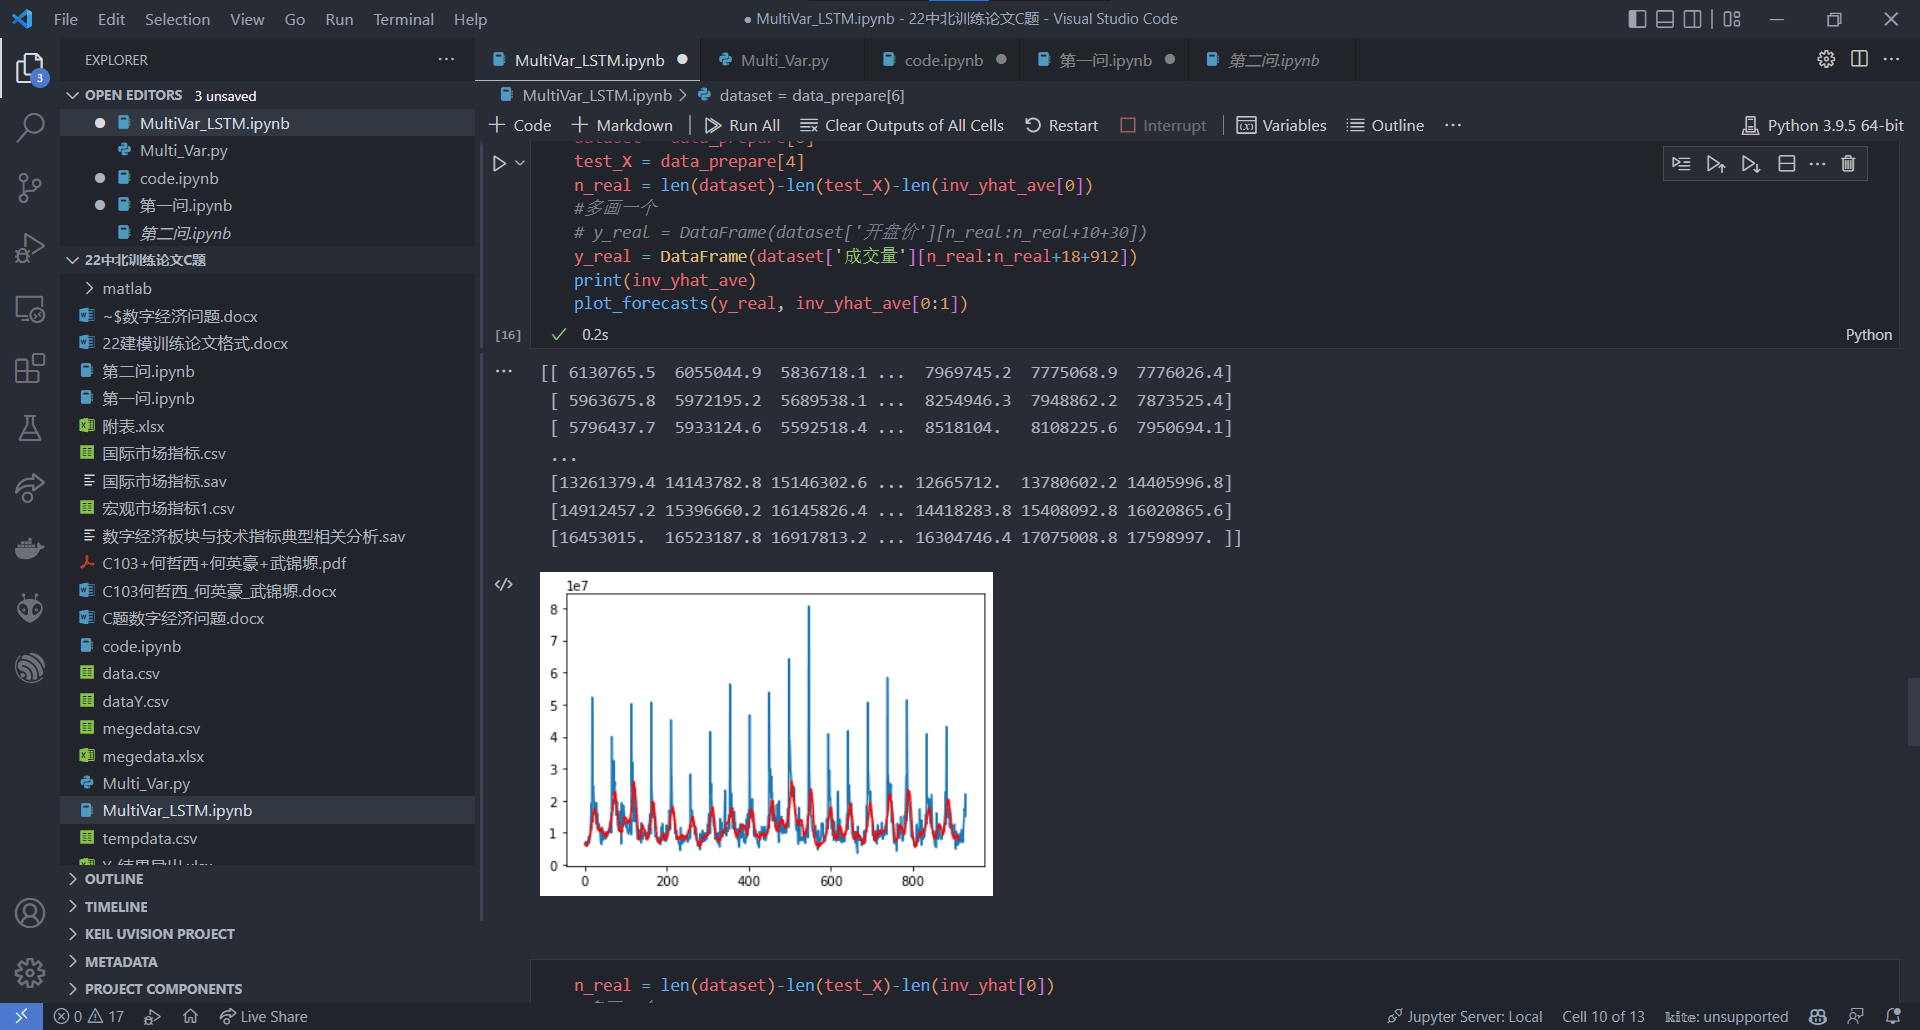Open the File menu
1920x1030 pixels.
coord(65,19)
